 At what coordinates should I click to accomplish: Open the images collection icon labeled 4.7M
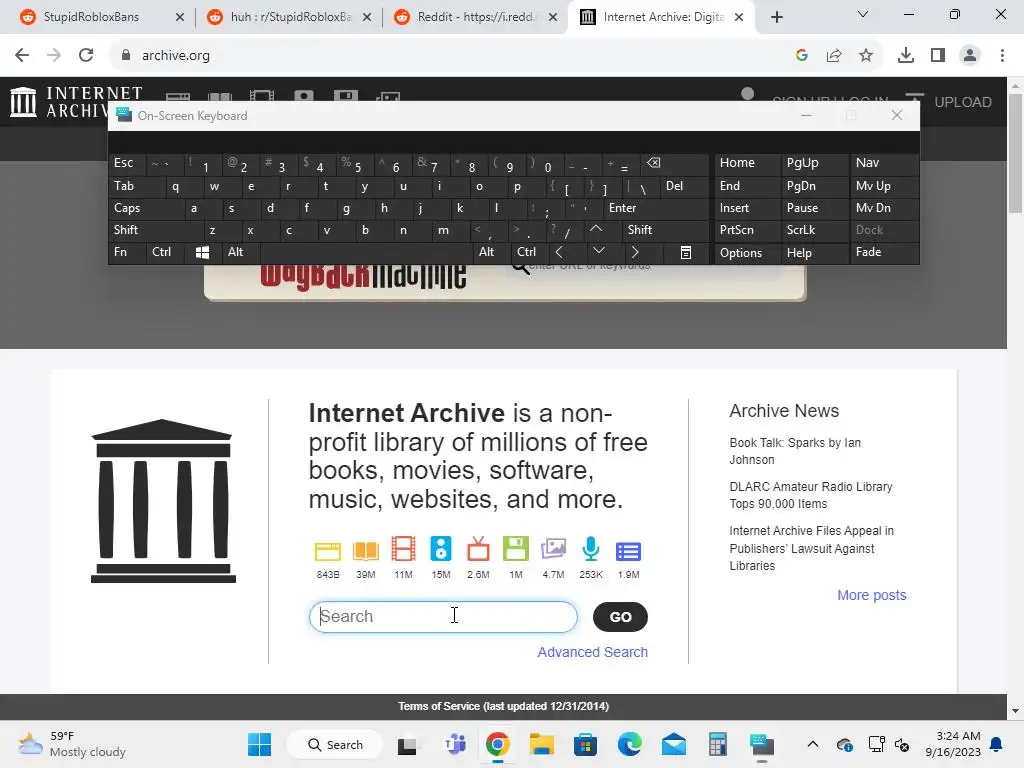553,549
